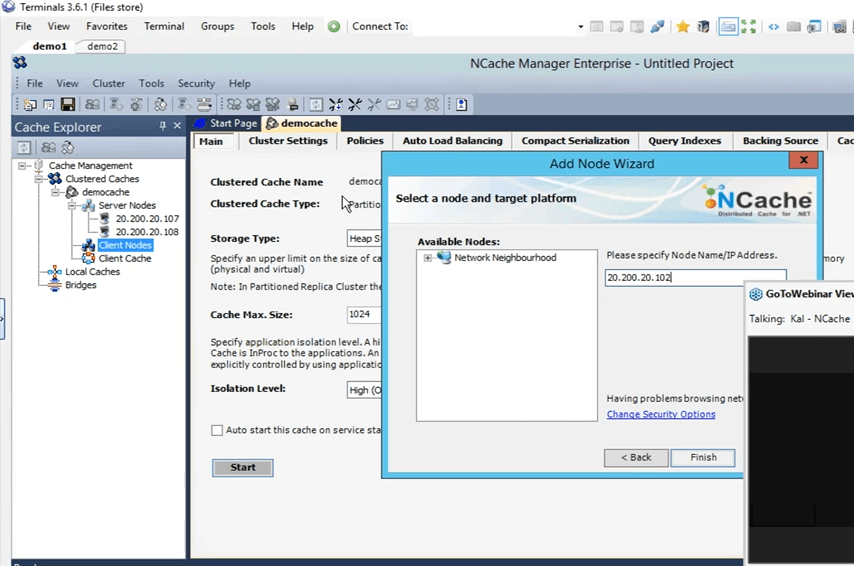Click the Node Name/IP Address input field

click(696, 278)
